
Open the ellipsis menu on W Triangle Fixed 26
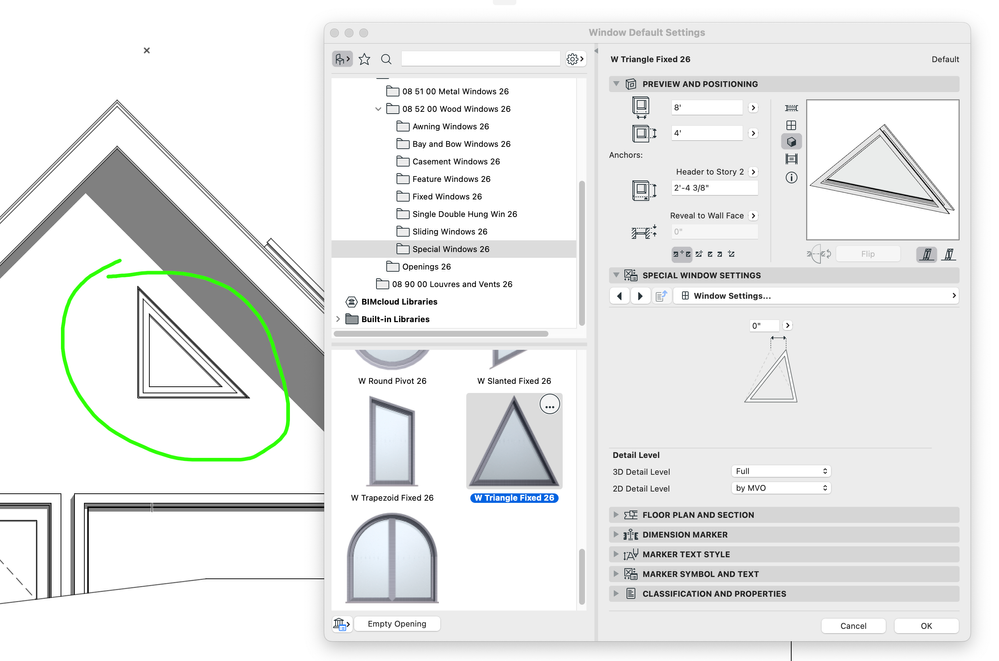point(550,405)
